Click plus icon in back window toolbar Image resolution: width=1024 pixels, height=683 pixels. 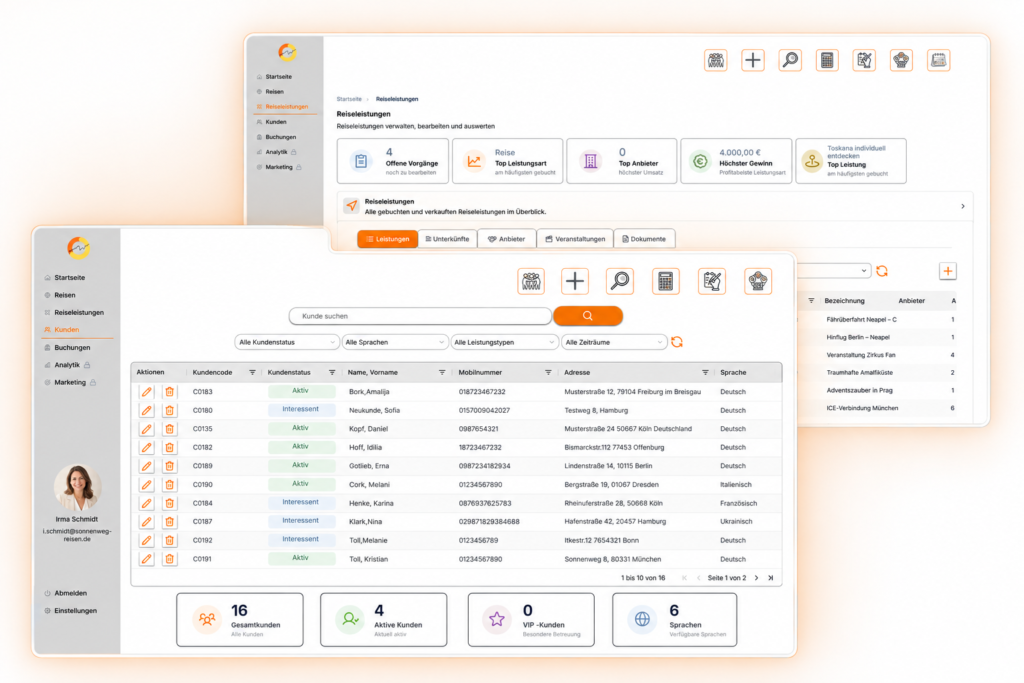753,61
